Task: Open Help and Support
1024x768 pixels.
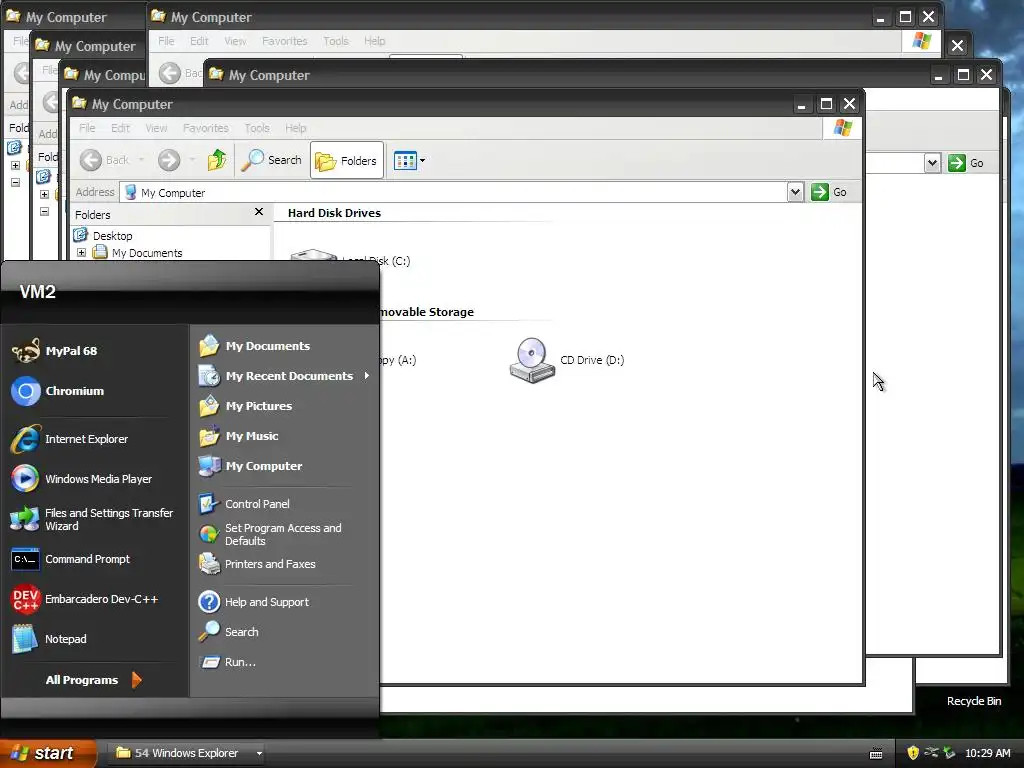Action: point(254,601)
